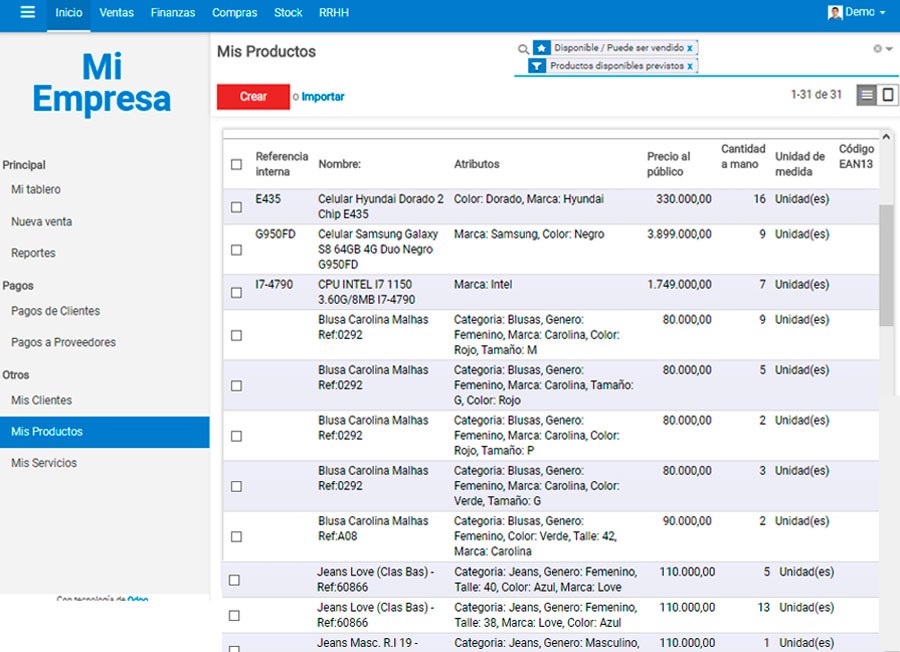Sort by 'Nombre:' column header

(x=340, y=164)
